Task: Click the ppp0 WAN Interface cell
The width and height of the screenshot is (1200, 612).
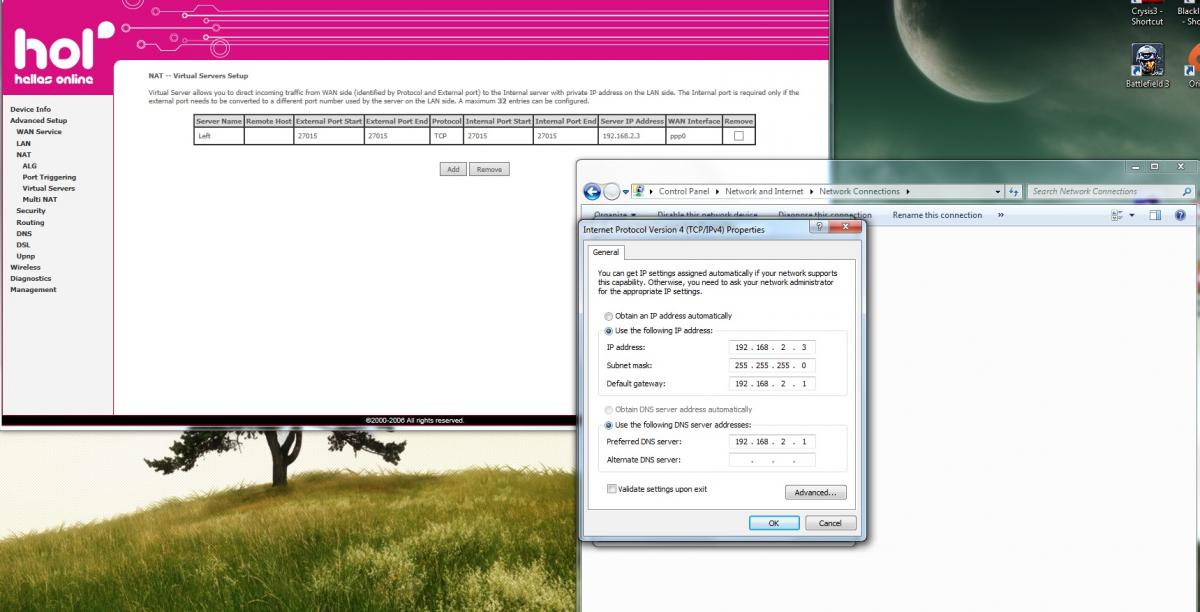Action: [694, 136]
